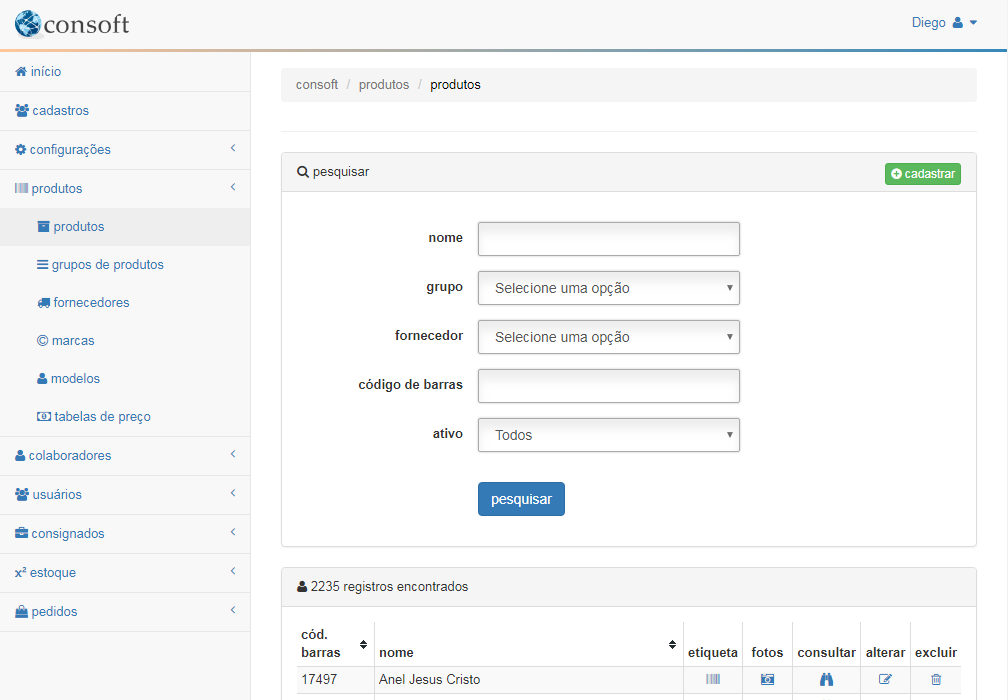Image resolution: width=1008 pixels, height=700 pixels.
Task: Open the fornecedor dropdown
Action: tap(608, 337)
